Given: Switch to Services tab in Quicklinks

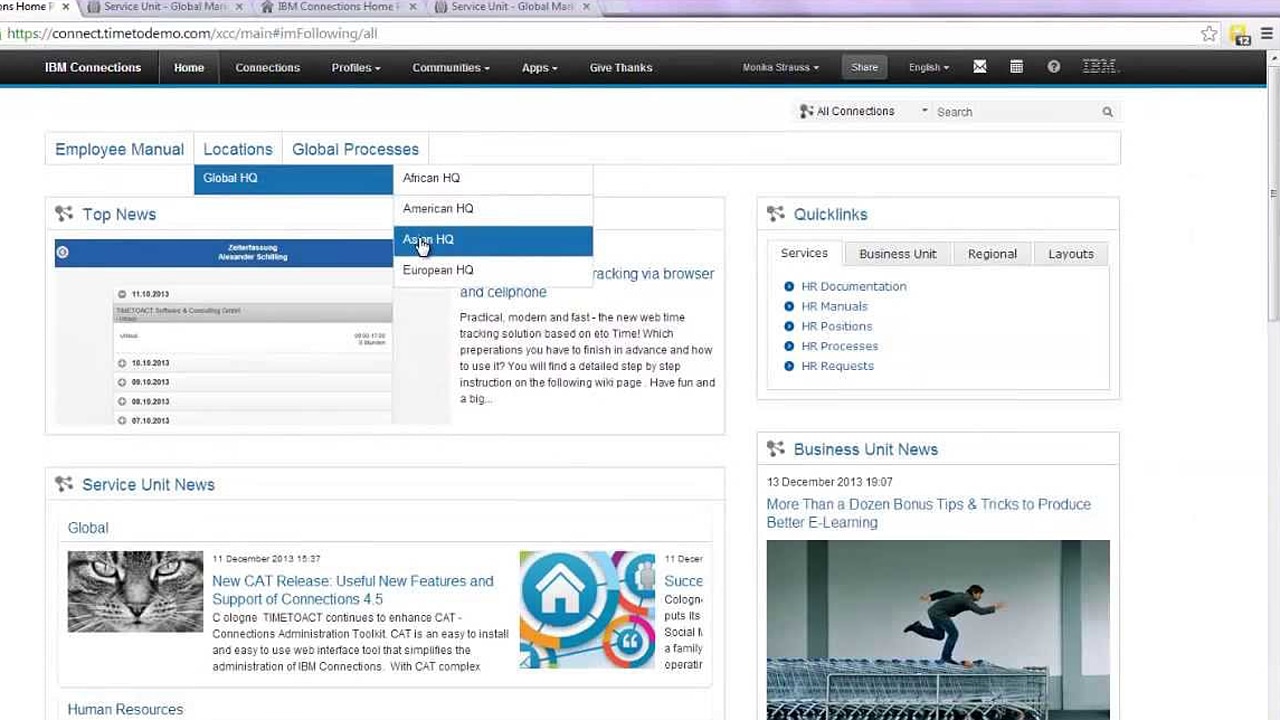Looking at the screenshot, I should click(804, 254).
